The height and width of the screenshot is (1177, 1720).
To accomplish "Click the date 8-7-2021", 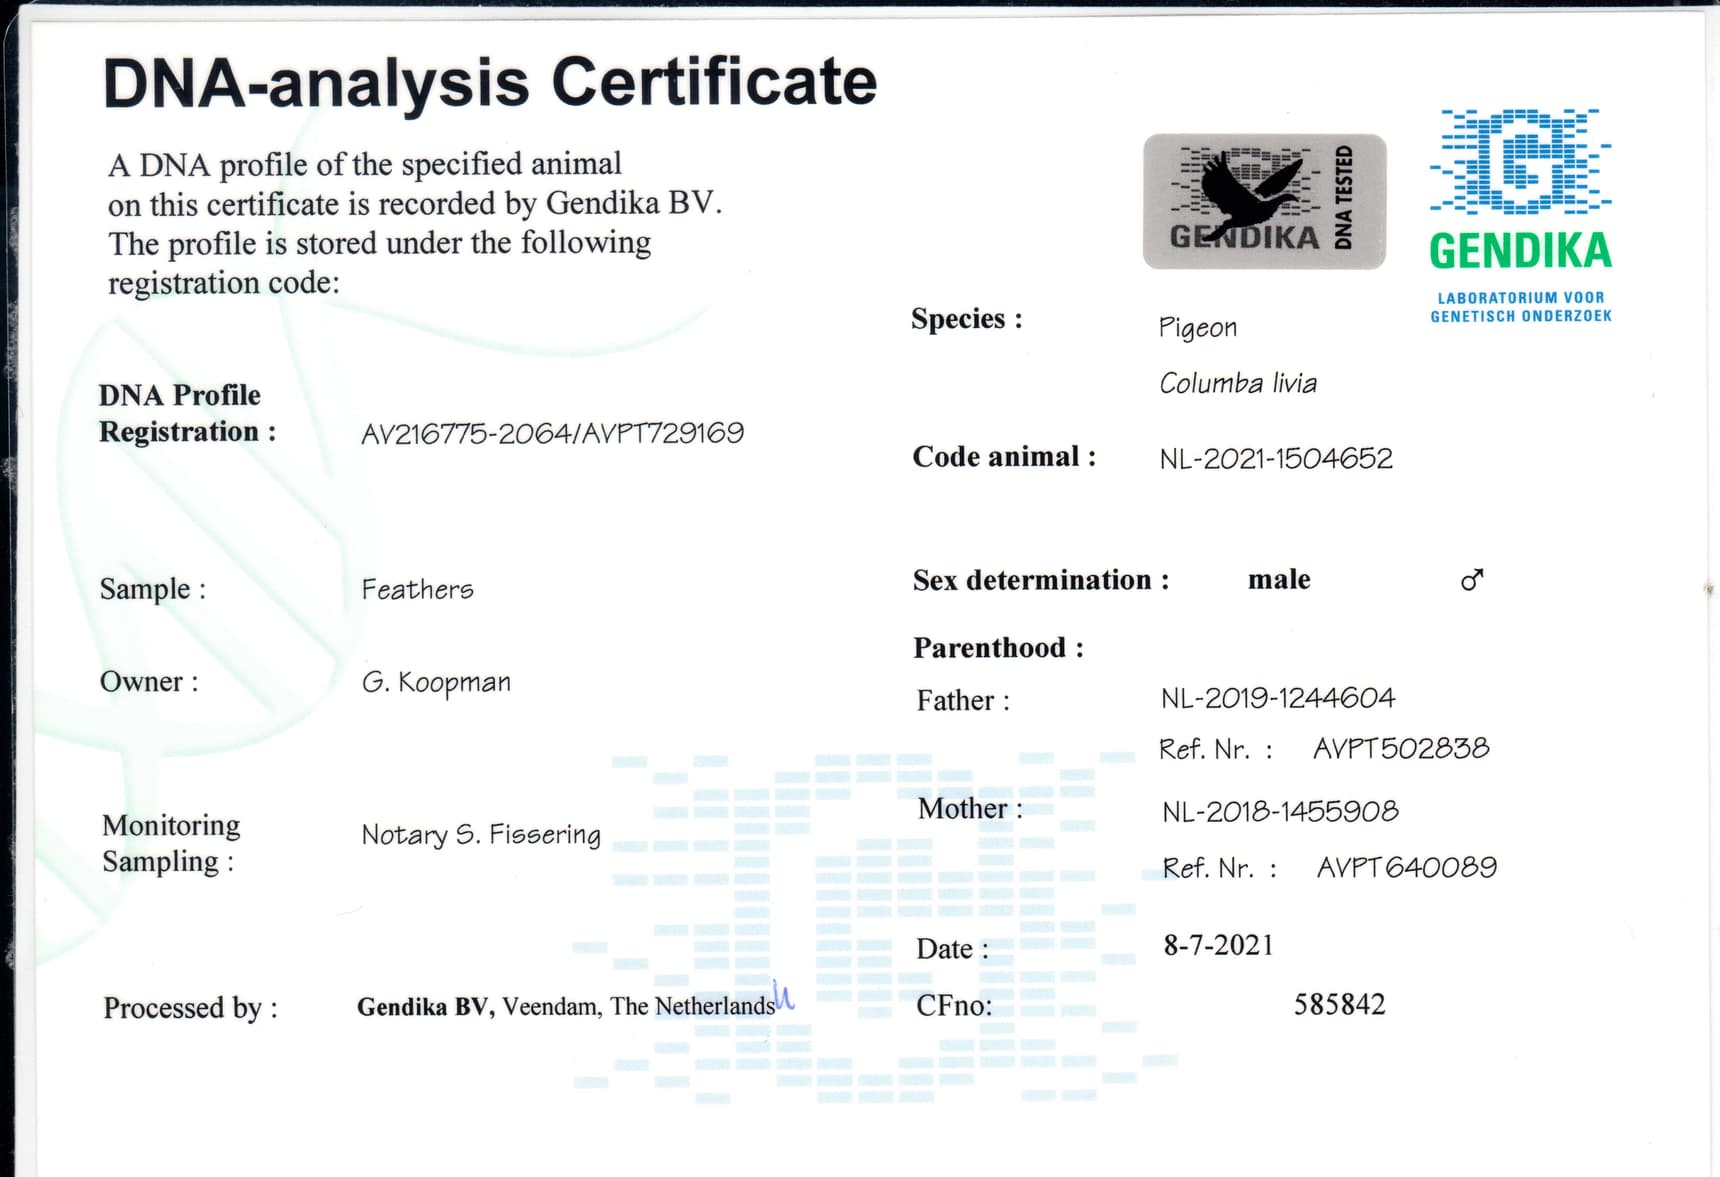I will (1218, 945).
